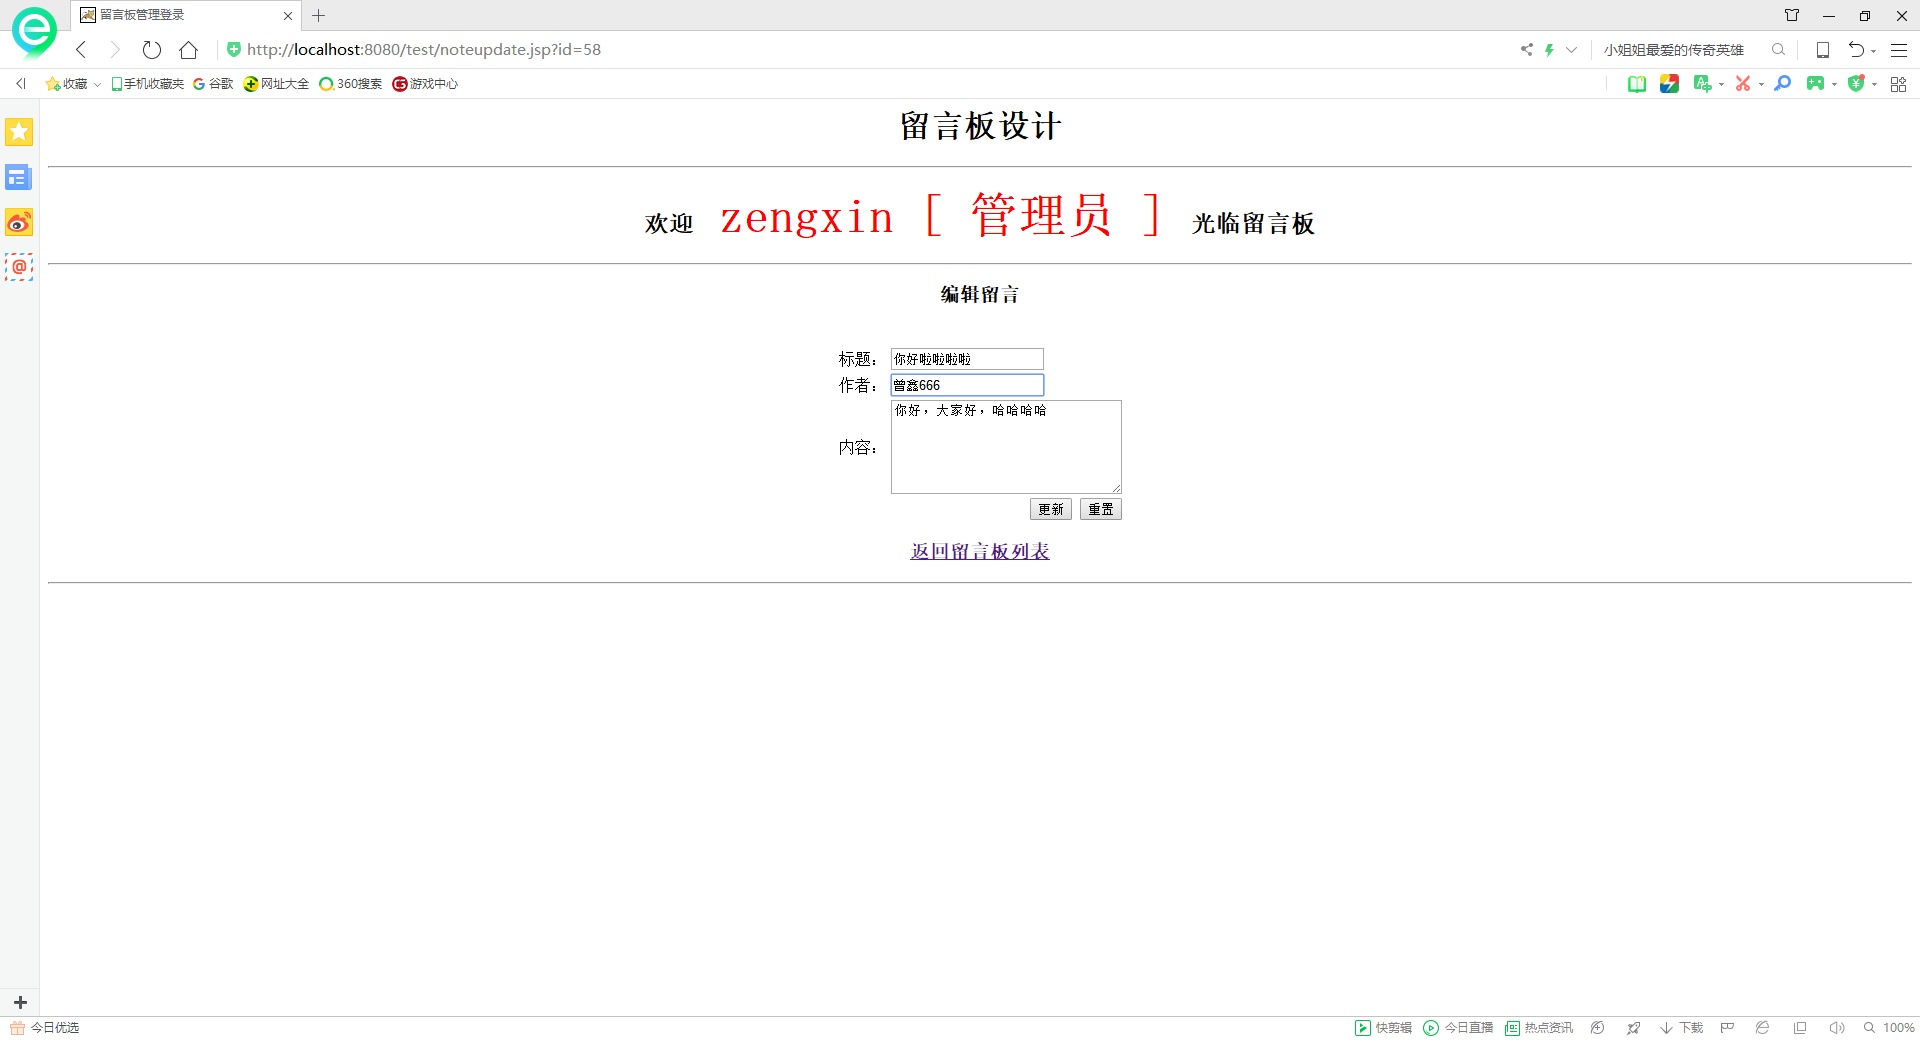Screen dimensions: 1920x1040
Task: Open the 360搜索 bookmark
Action: click(x=351, y=84)
